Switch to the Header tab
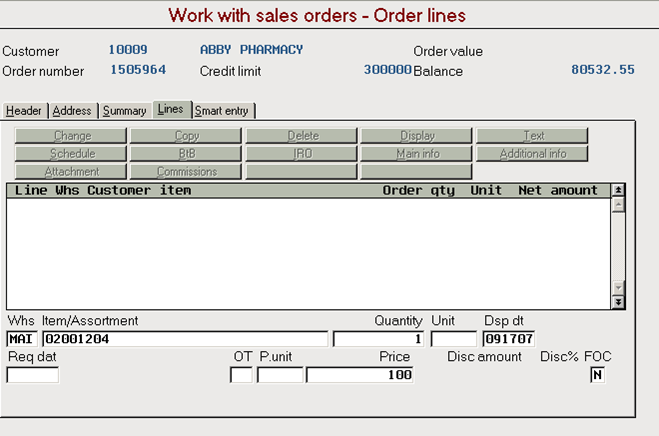Viewport: 659px width, 436px height. coord(24,111)
